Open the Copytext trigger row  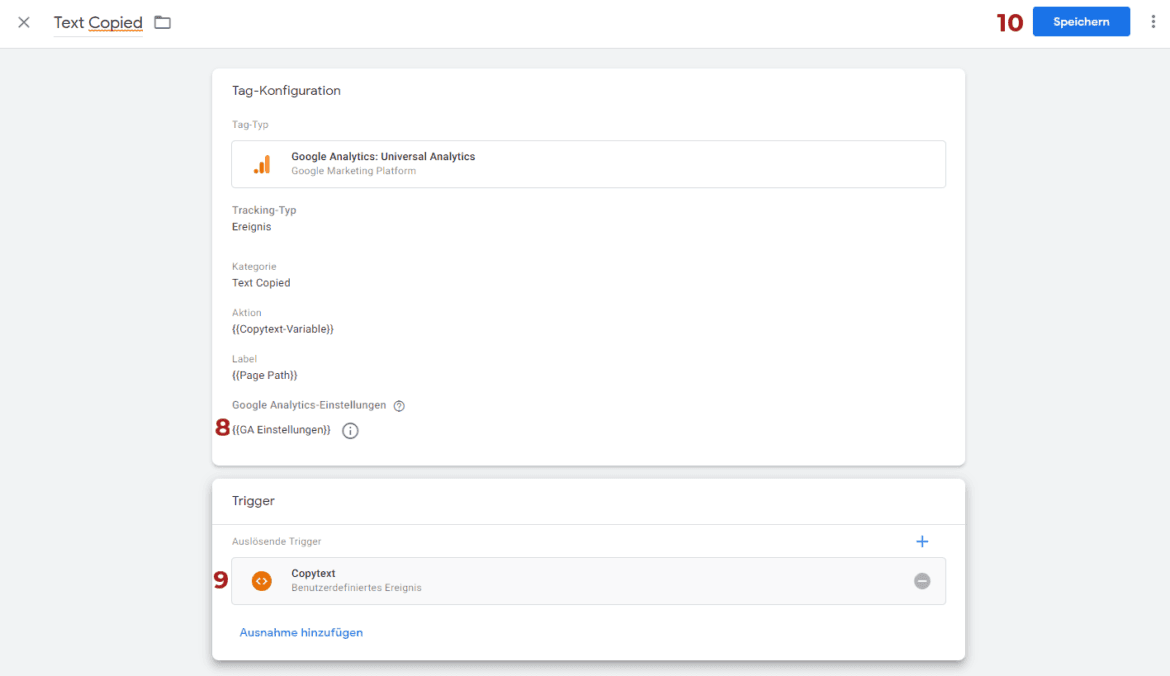[588, 580]
